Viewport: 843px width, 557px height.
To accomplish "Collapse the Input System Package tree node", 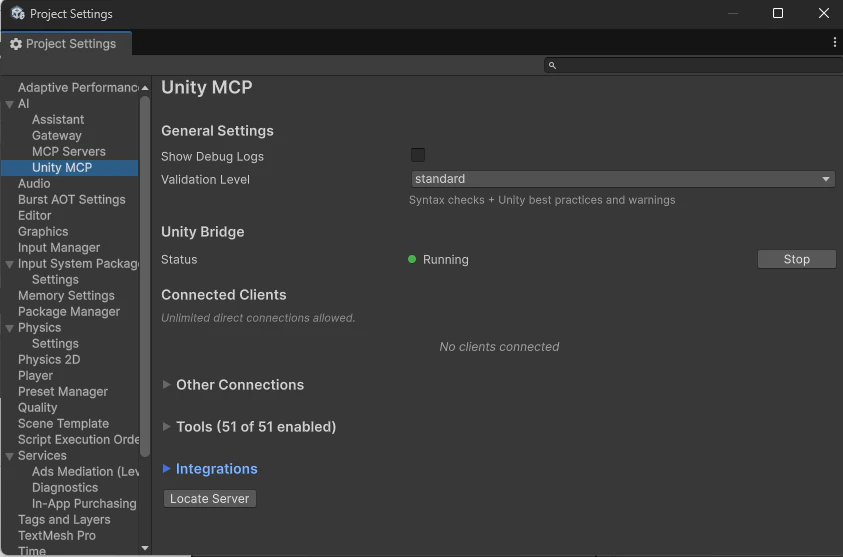I will point(9,265).
